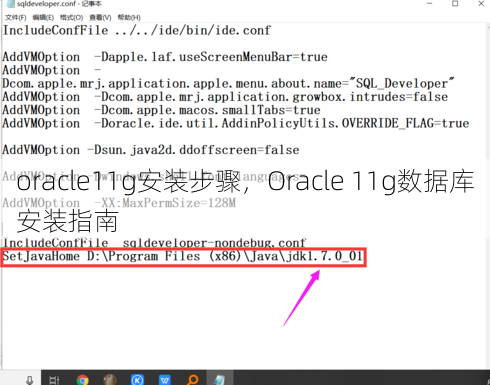The height and width of the screenshot is (385, 490).
Task: Click the growbox.intrudes=false line
Action: click(225, 97)
